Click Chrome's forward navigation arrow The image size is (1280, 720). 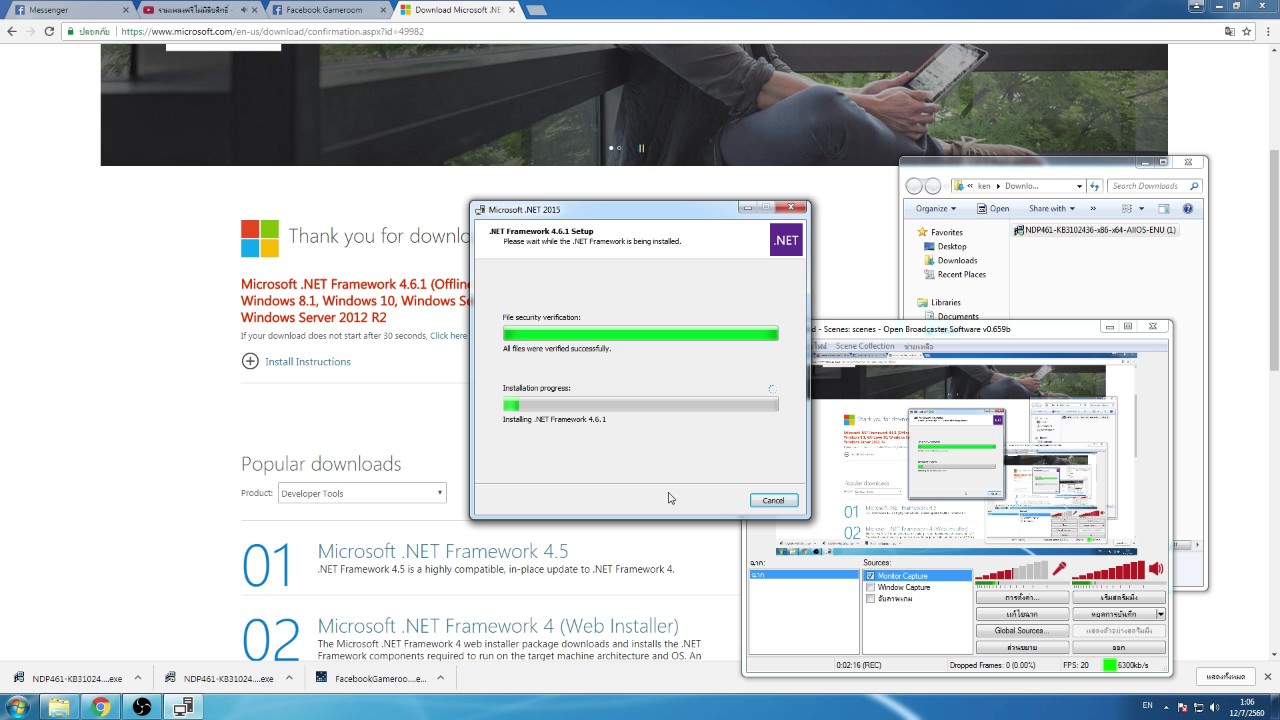click(x=30, y=31)
